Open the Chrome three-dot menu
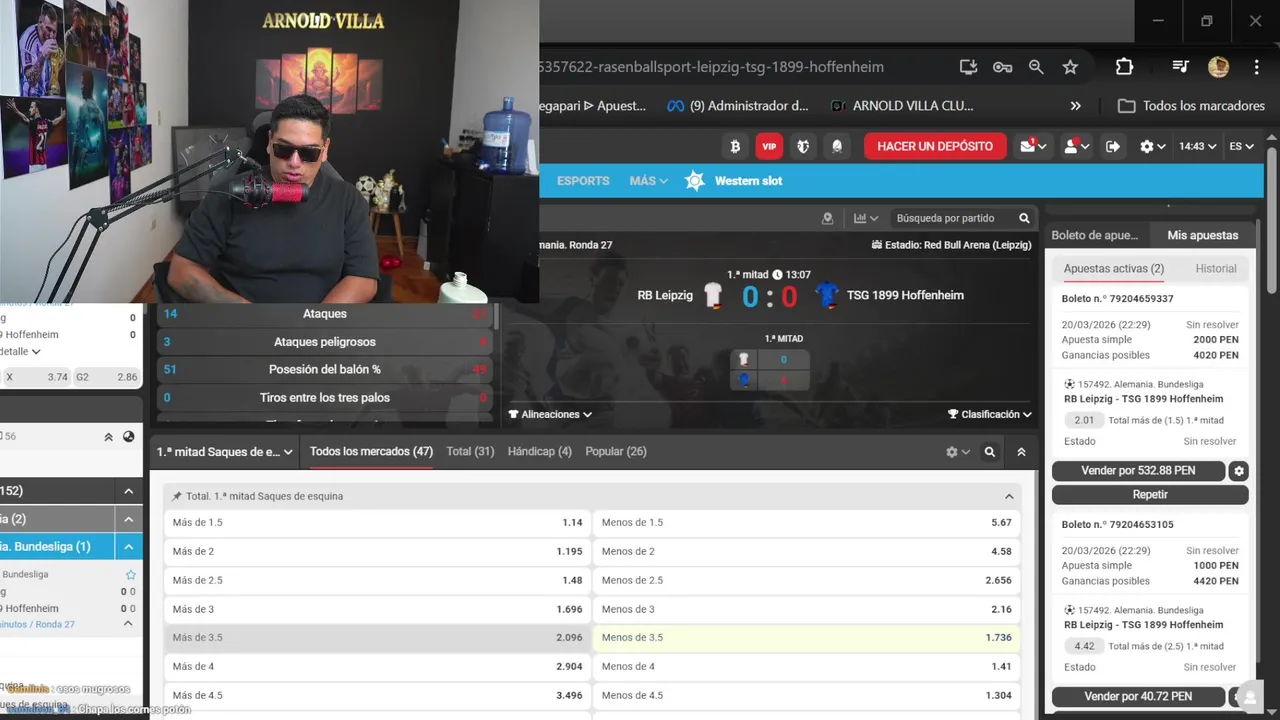This screenshot has height=720, width=1280. [1256, 67]
